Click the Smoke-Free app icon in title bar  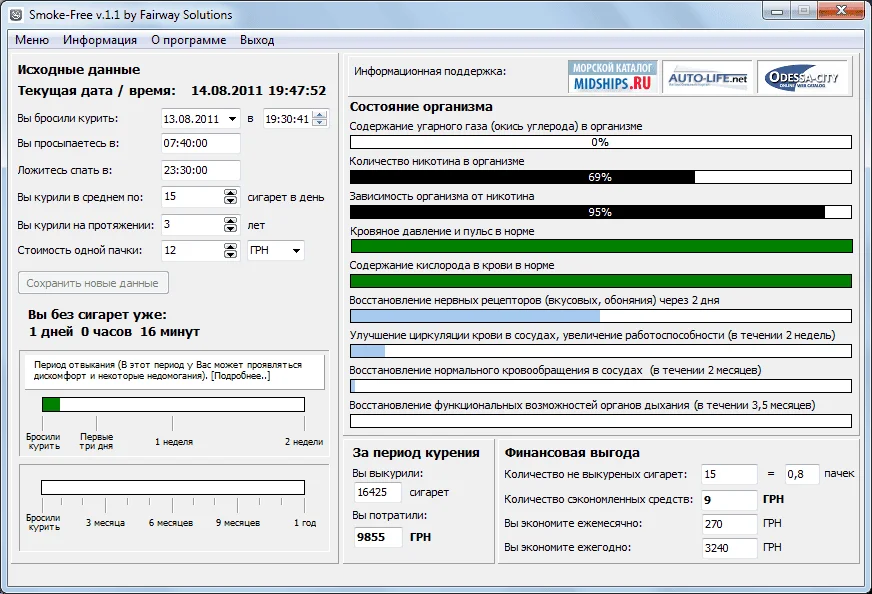[16, 14]
